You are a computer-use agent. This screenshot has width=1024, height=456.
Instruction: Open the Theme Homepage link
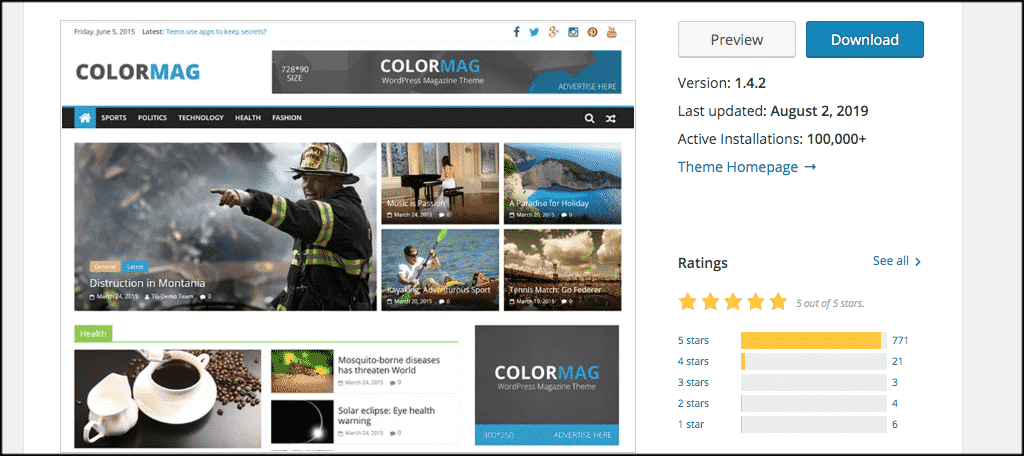point(747,167)
